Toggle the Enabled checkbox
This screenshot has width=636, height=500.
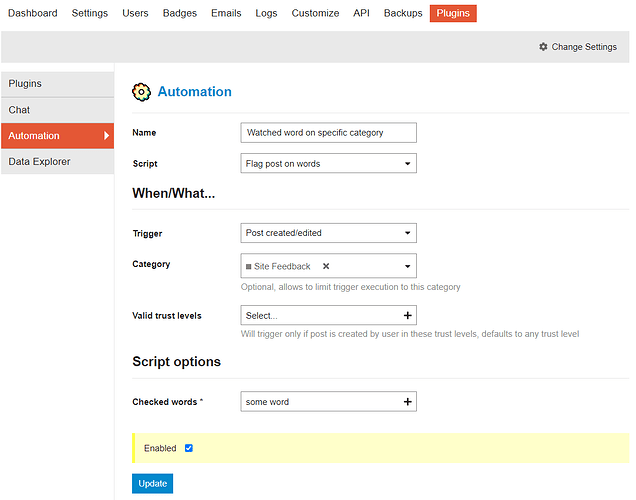pyautogui.click(x=189, y=448)
